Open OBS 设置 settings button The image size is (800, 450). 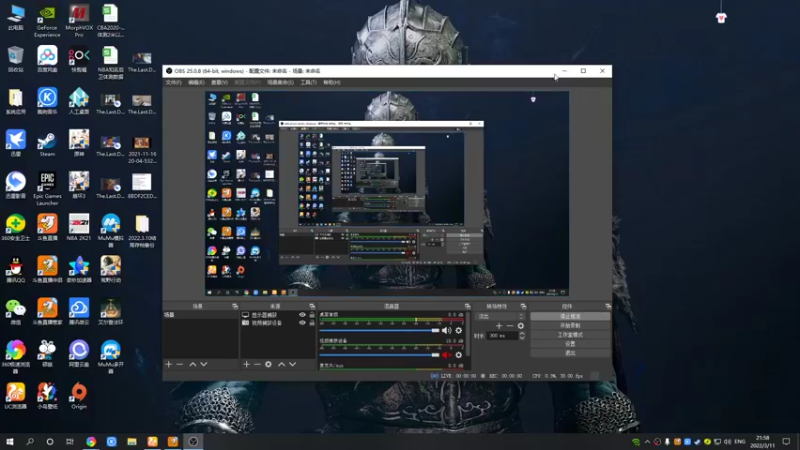coord(570,344)
